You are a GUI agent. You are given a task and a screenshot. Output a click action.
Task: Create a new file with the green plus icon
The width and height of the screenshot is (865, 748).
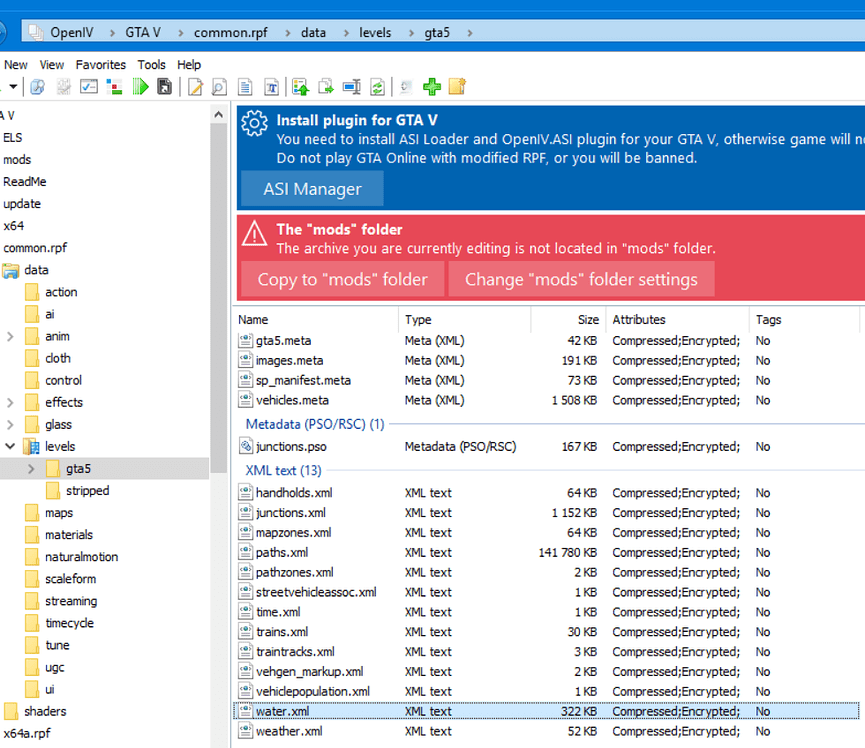[431, 87]
